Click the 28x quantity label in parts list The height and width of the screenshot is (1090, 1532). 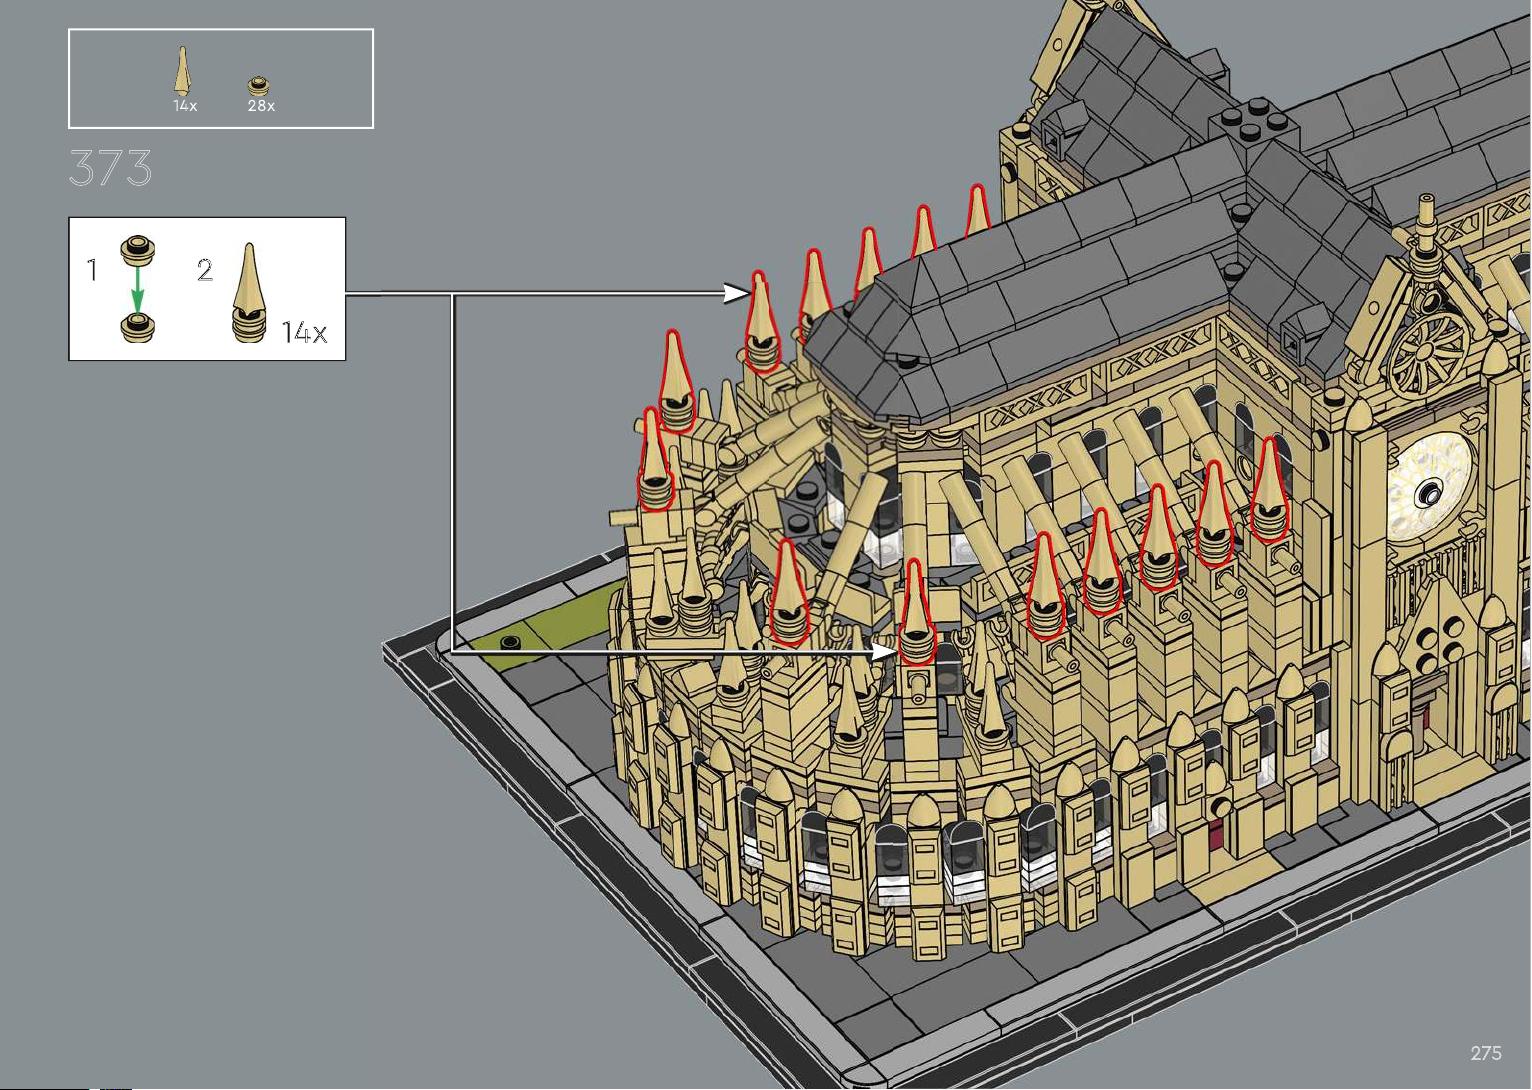tap(261, 106)
